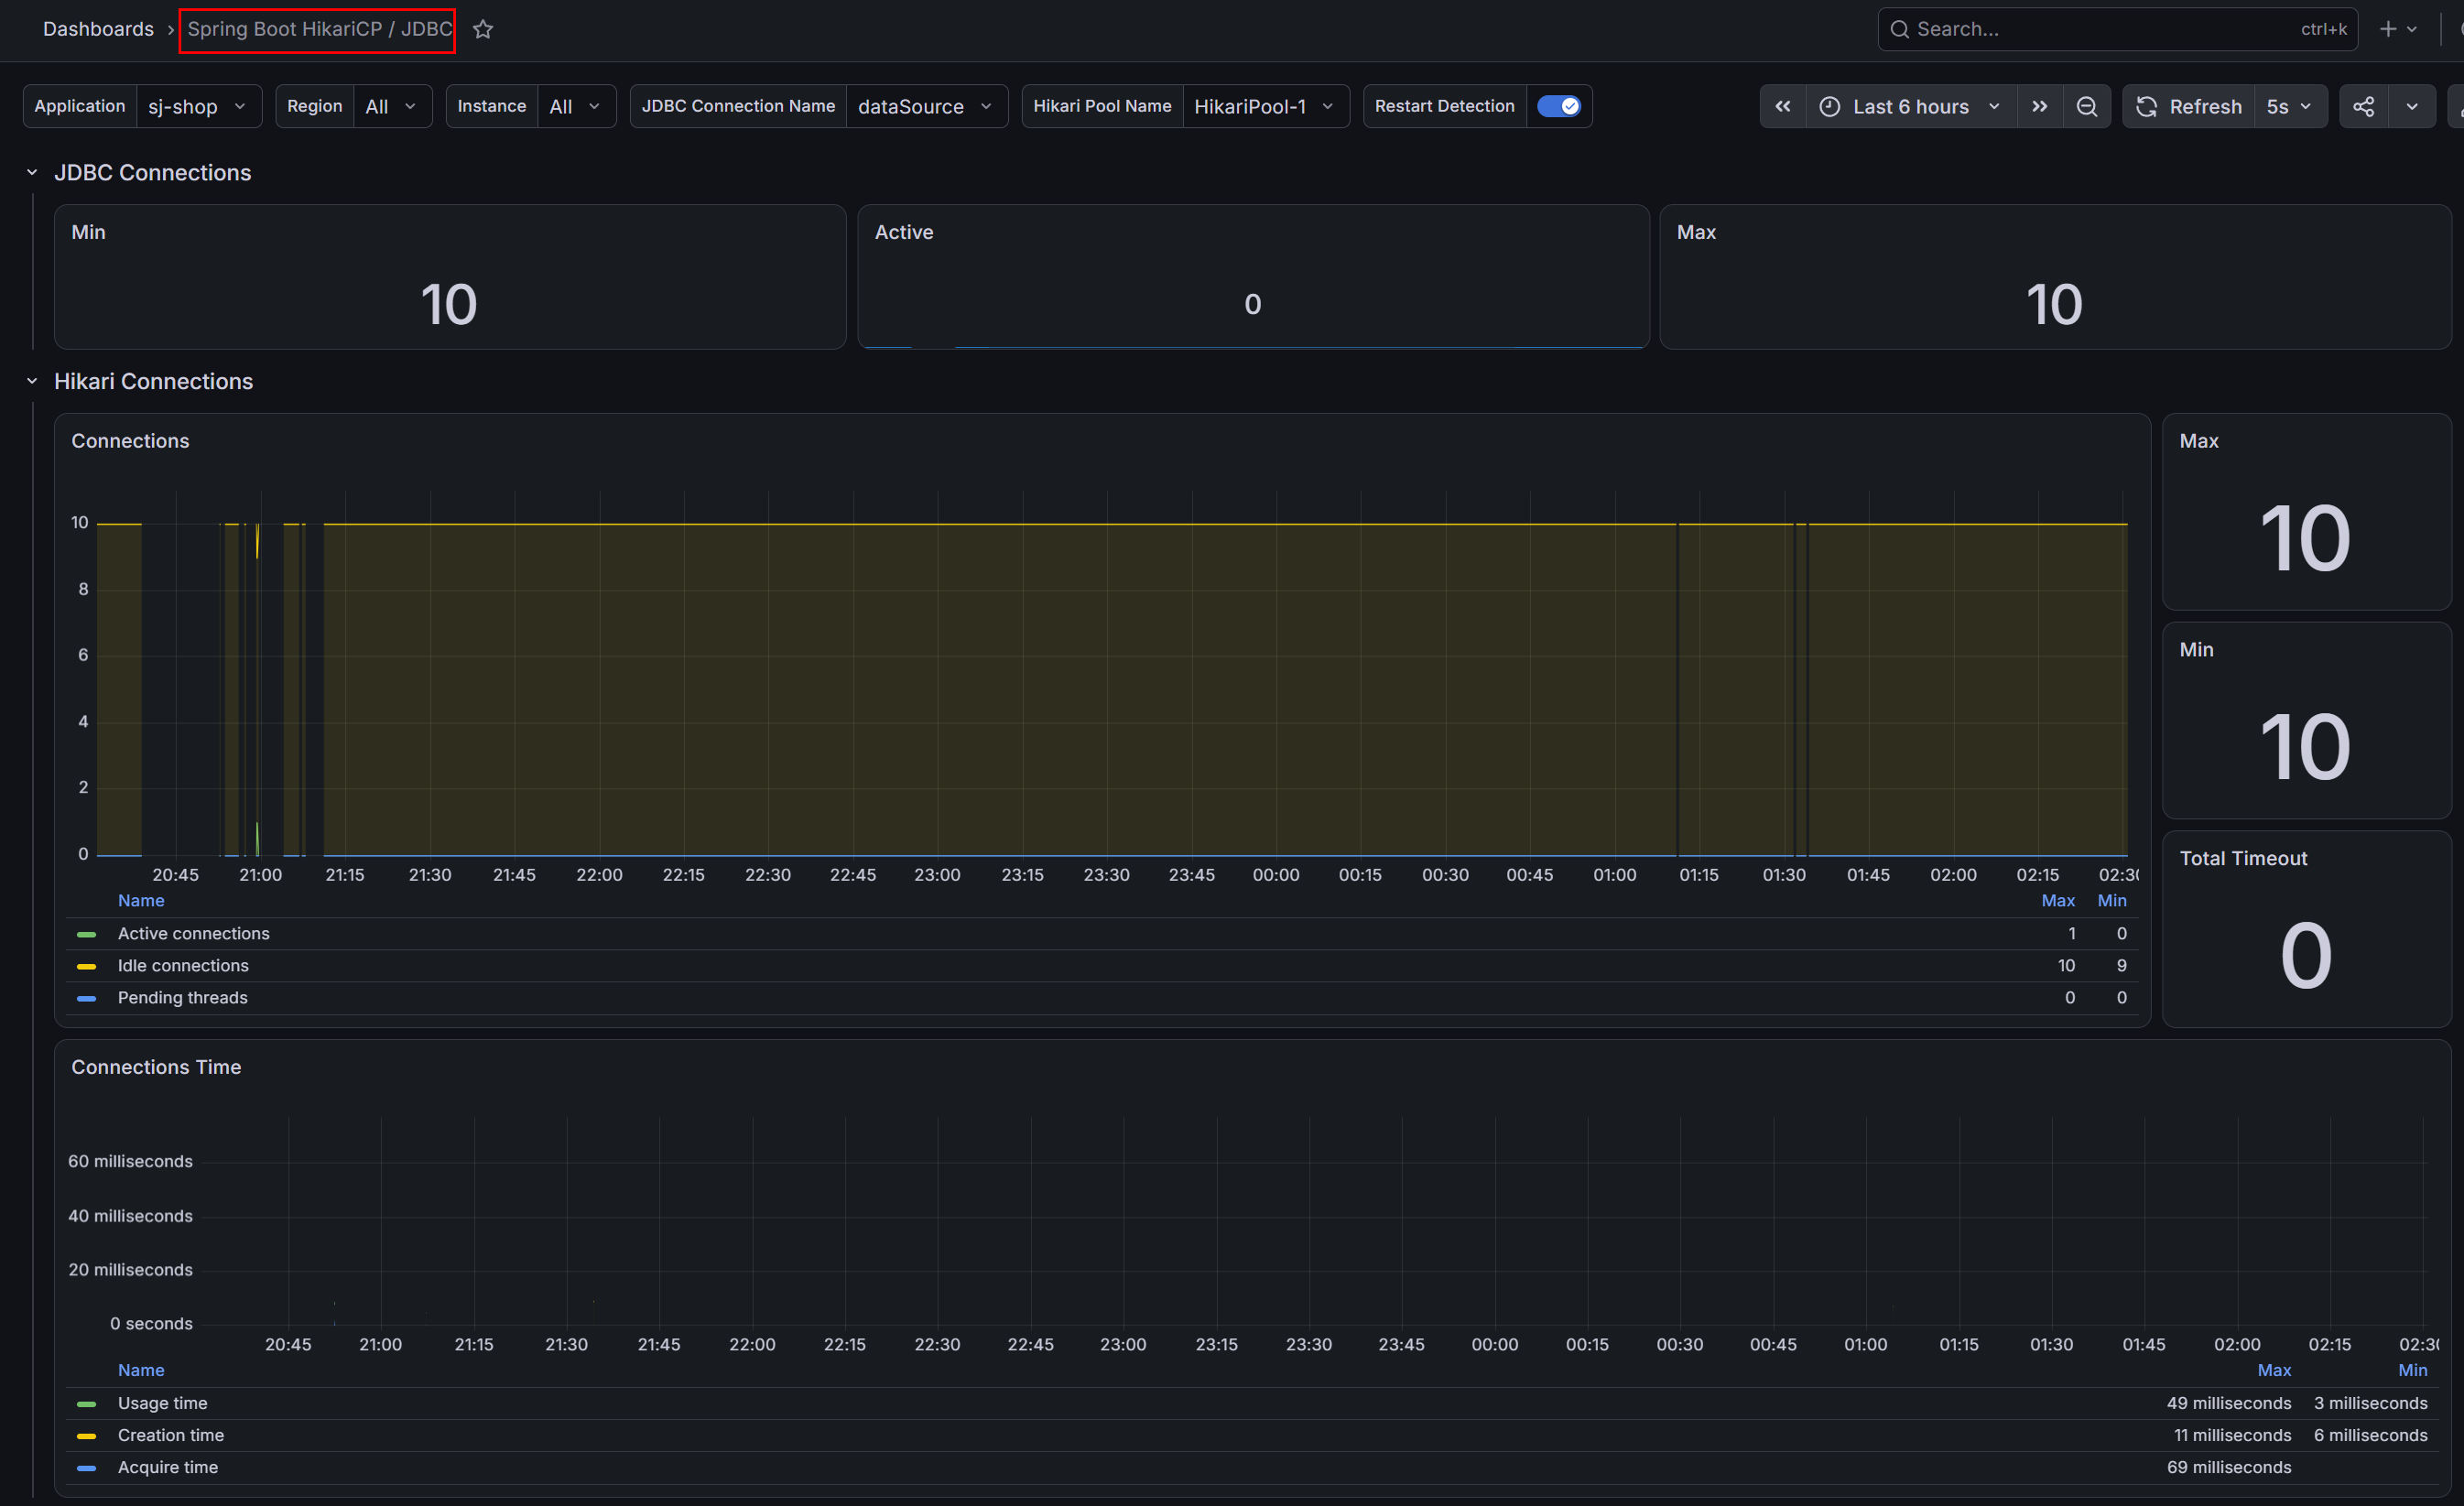
Task: Open the Application sj-shop dropdown
Action: [x=198, y=106]
